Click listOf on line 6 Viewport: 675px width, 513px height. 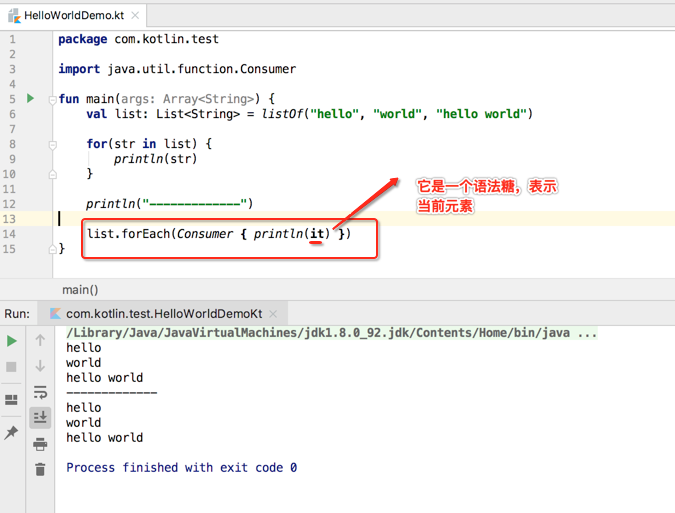[x=282, y=114]
